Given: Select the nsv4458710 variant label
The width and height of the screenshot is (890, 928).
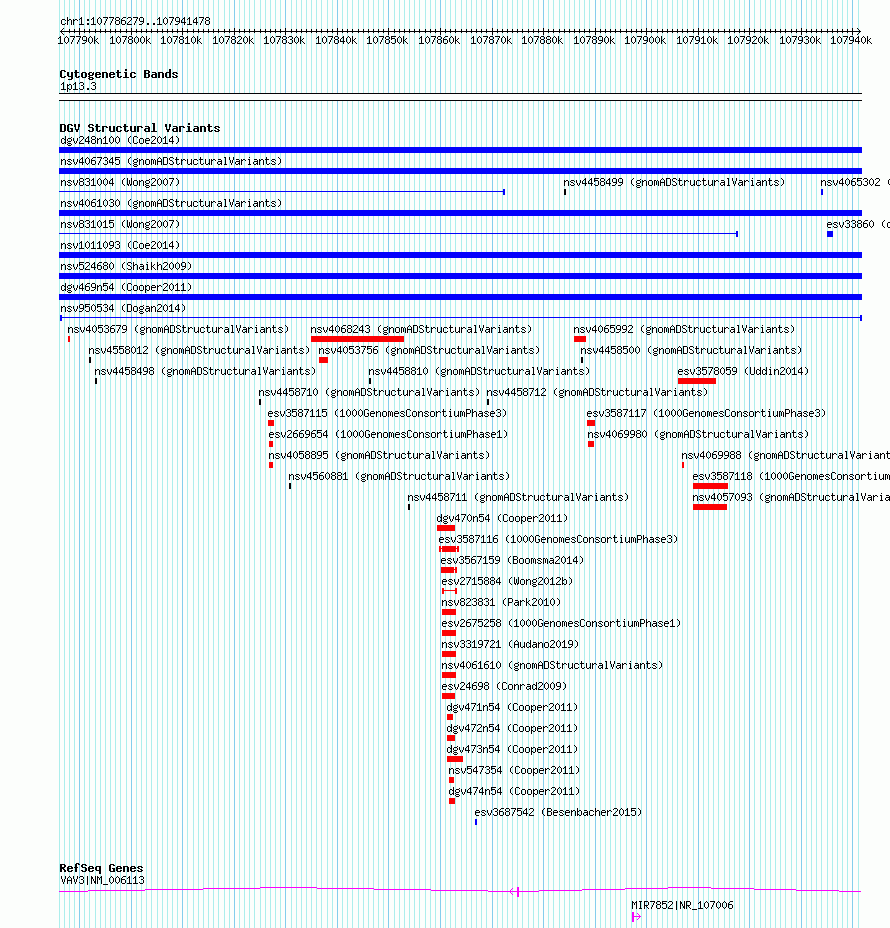Looking at the screenshot, I should click(x=369, y=392).
